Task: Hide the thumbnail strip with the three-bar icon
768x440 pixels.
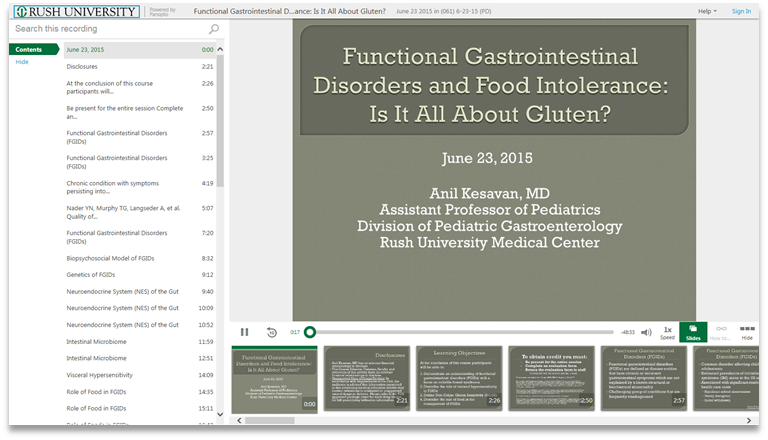Action: (747, 332)
